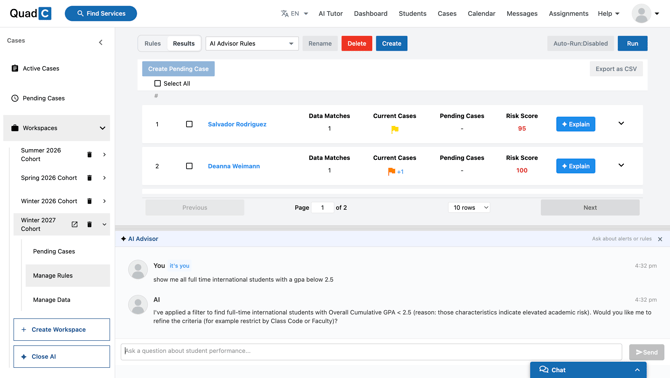Screen dimensions: 670x378
Task: Check the box for Deanna Weimann
Action: point(189,166)
